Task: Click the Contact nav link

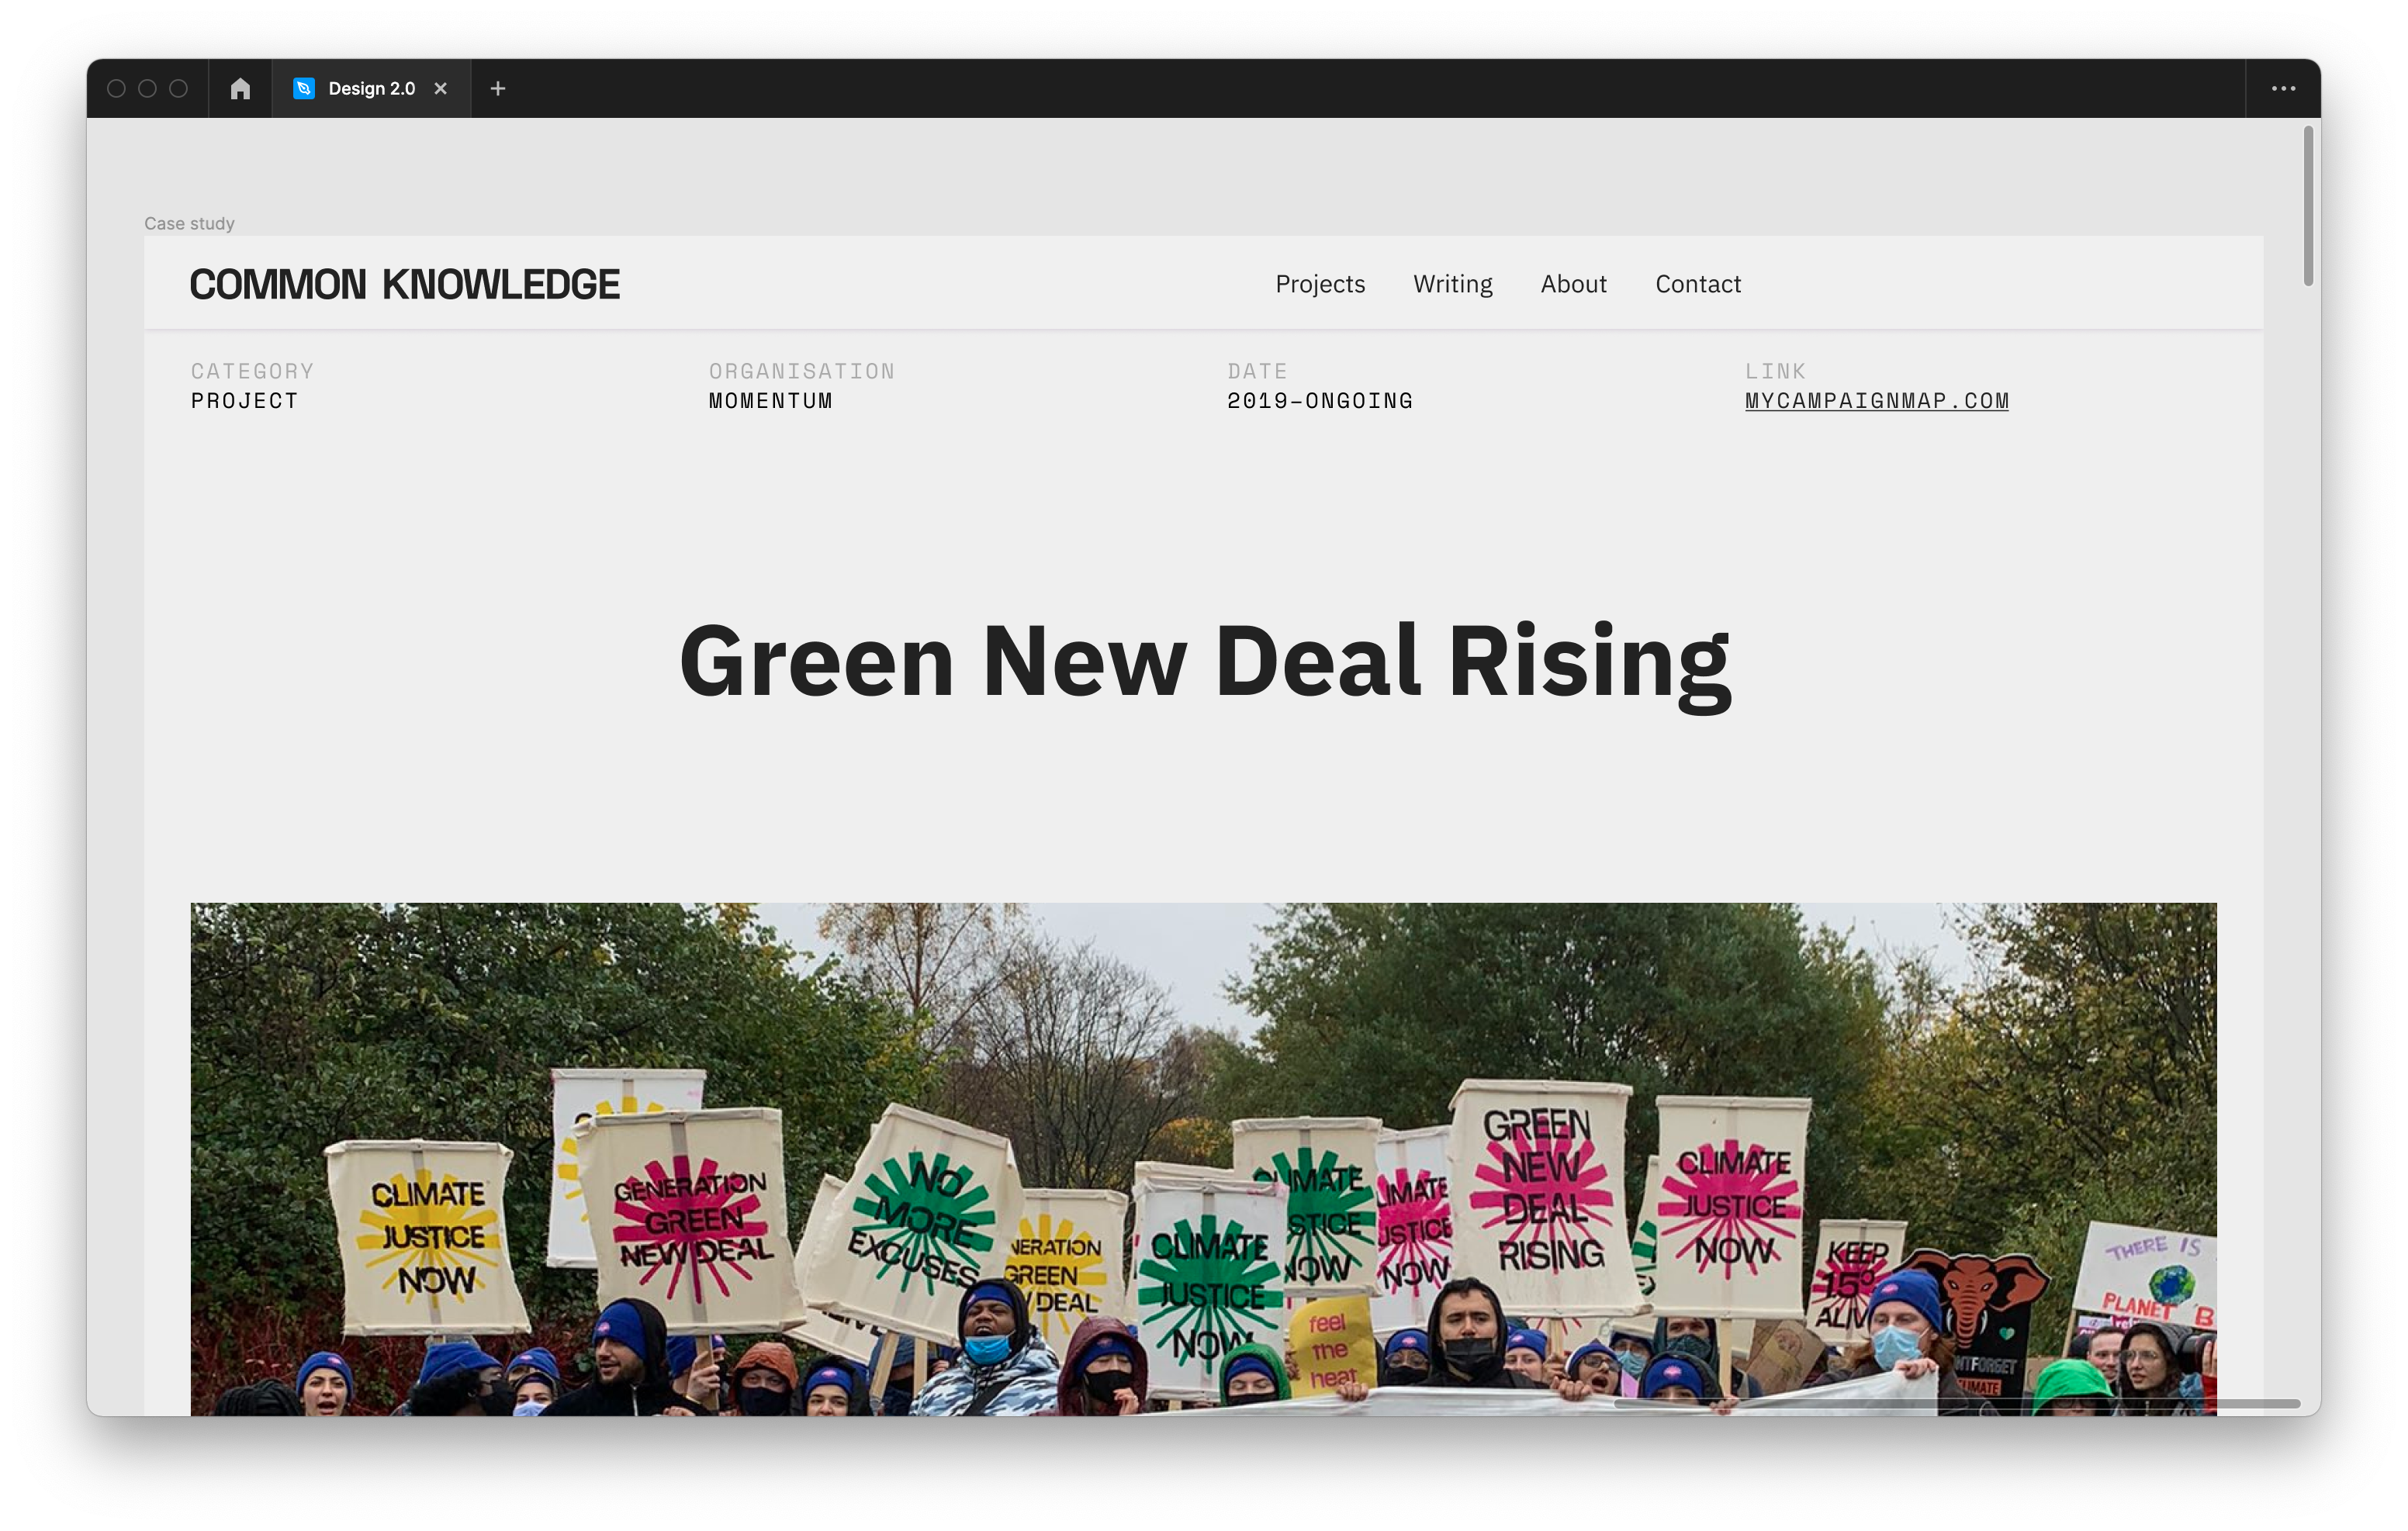Action: [1698, 284]
